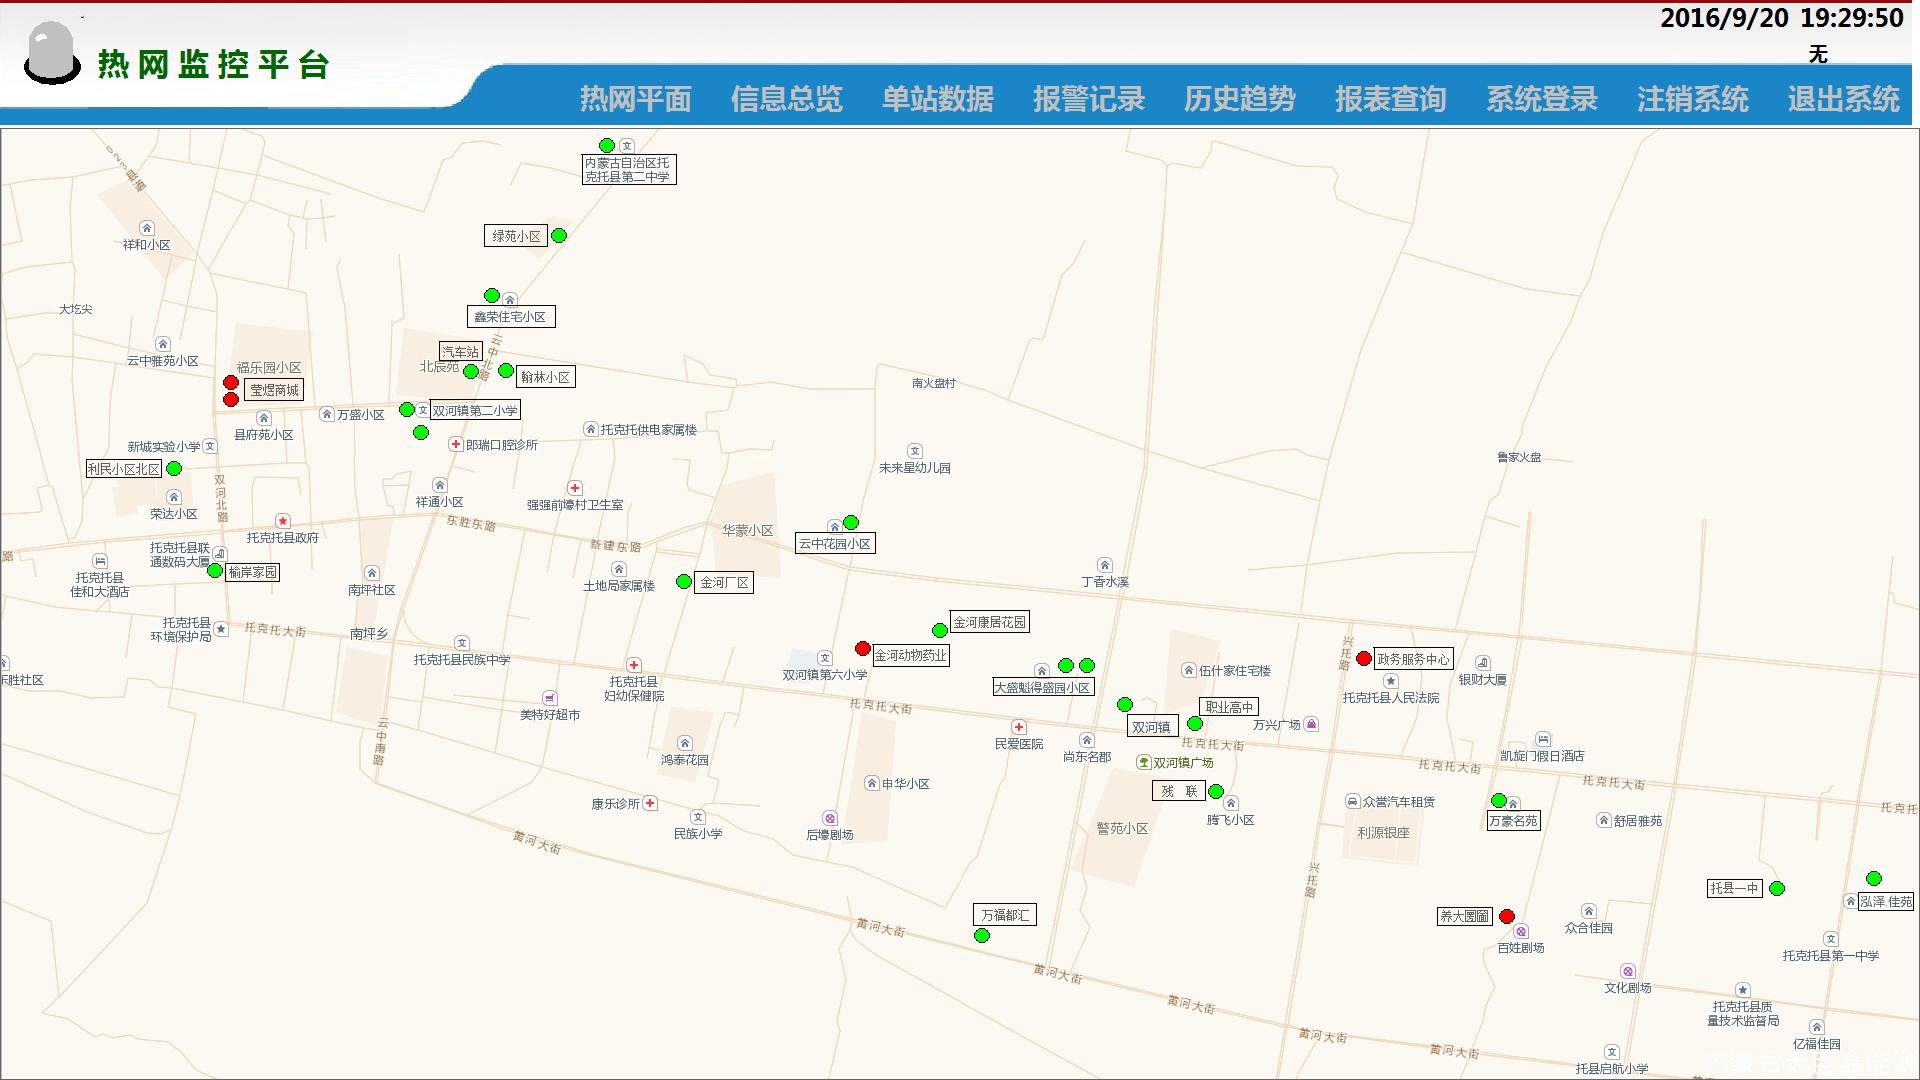
Task: Select the red alarm marker near 莹煜商城
Action: point(231,382)
